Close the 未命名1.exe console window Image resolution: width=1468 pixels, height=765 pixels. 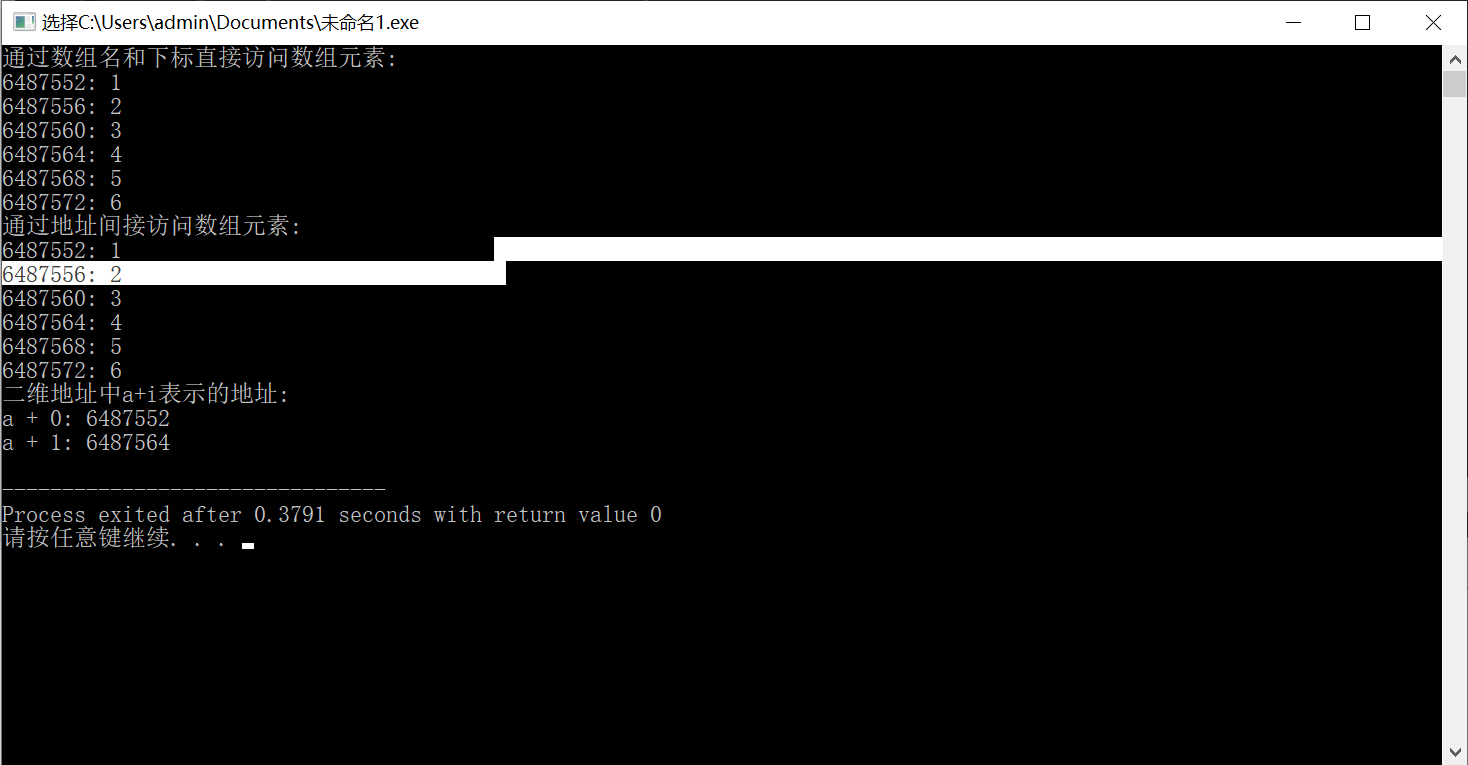tap(1432, 22)
